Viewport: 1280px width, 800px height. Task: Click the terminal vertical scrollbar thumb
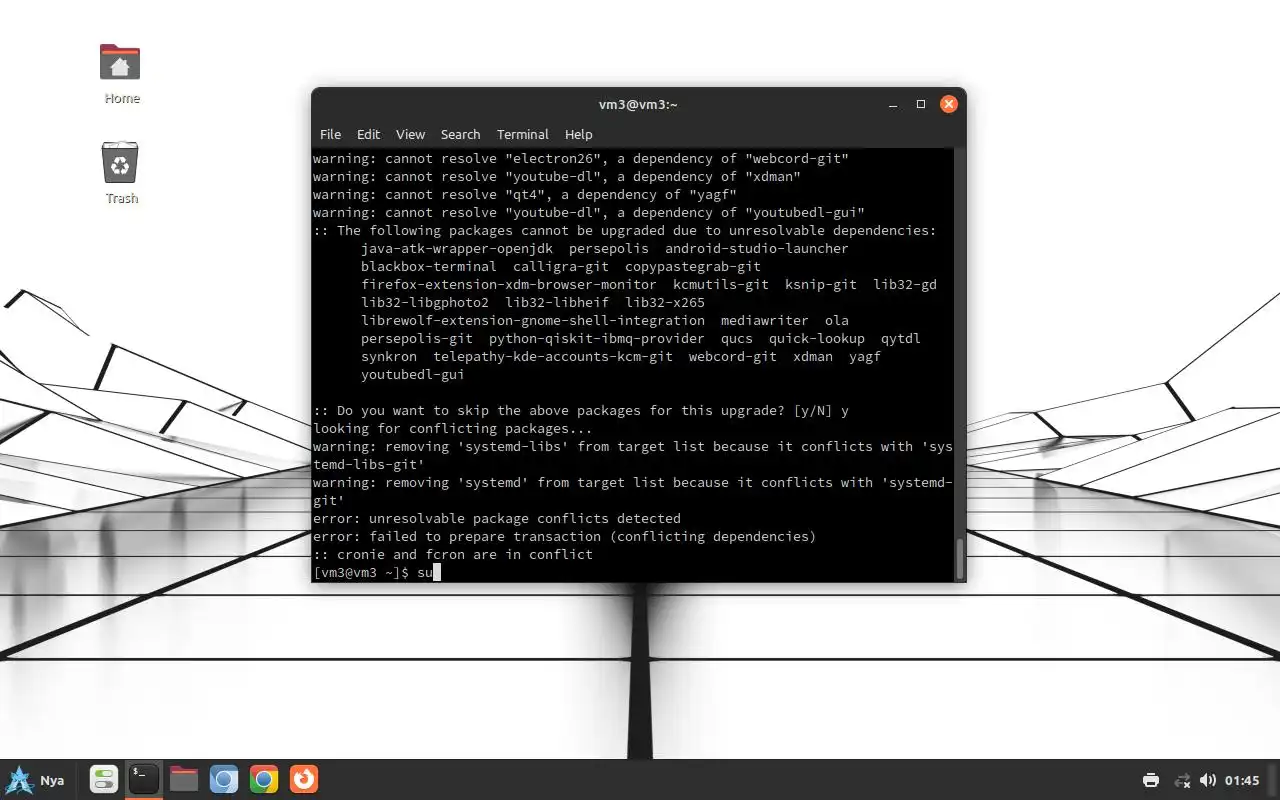(961, 559)
